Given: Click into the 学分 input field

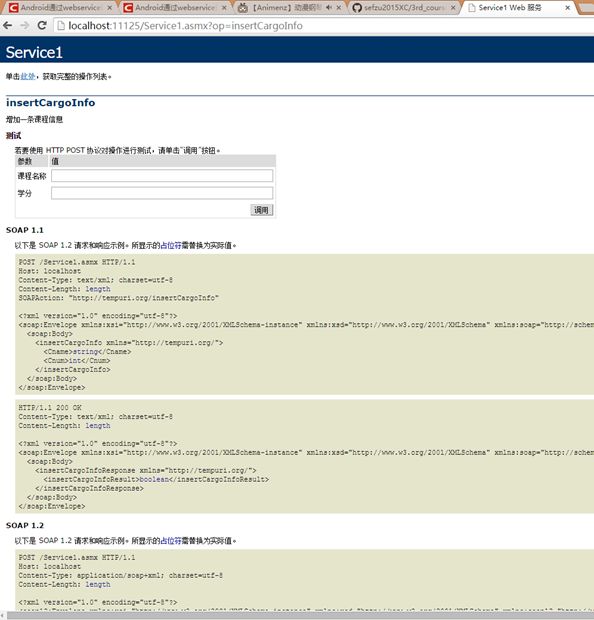Looking at the screenshot, I should 162,193.
